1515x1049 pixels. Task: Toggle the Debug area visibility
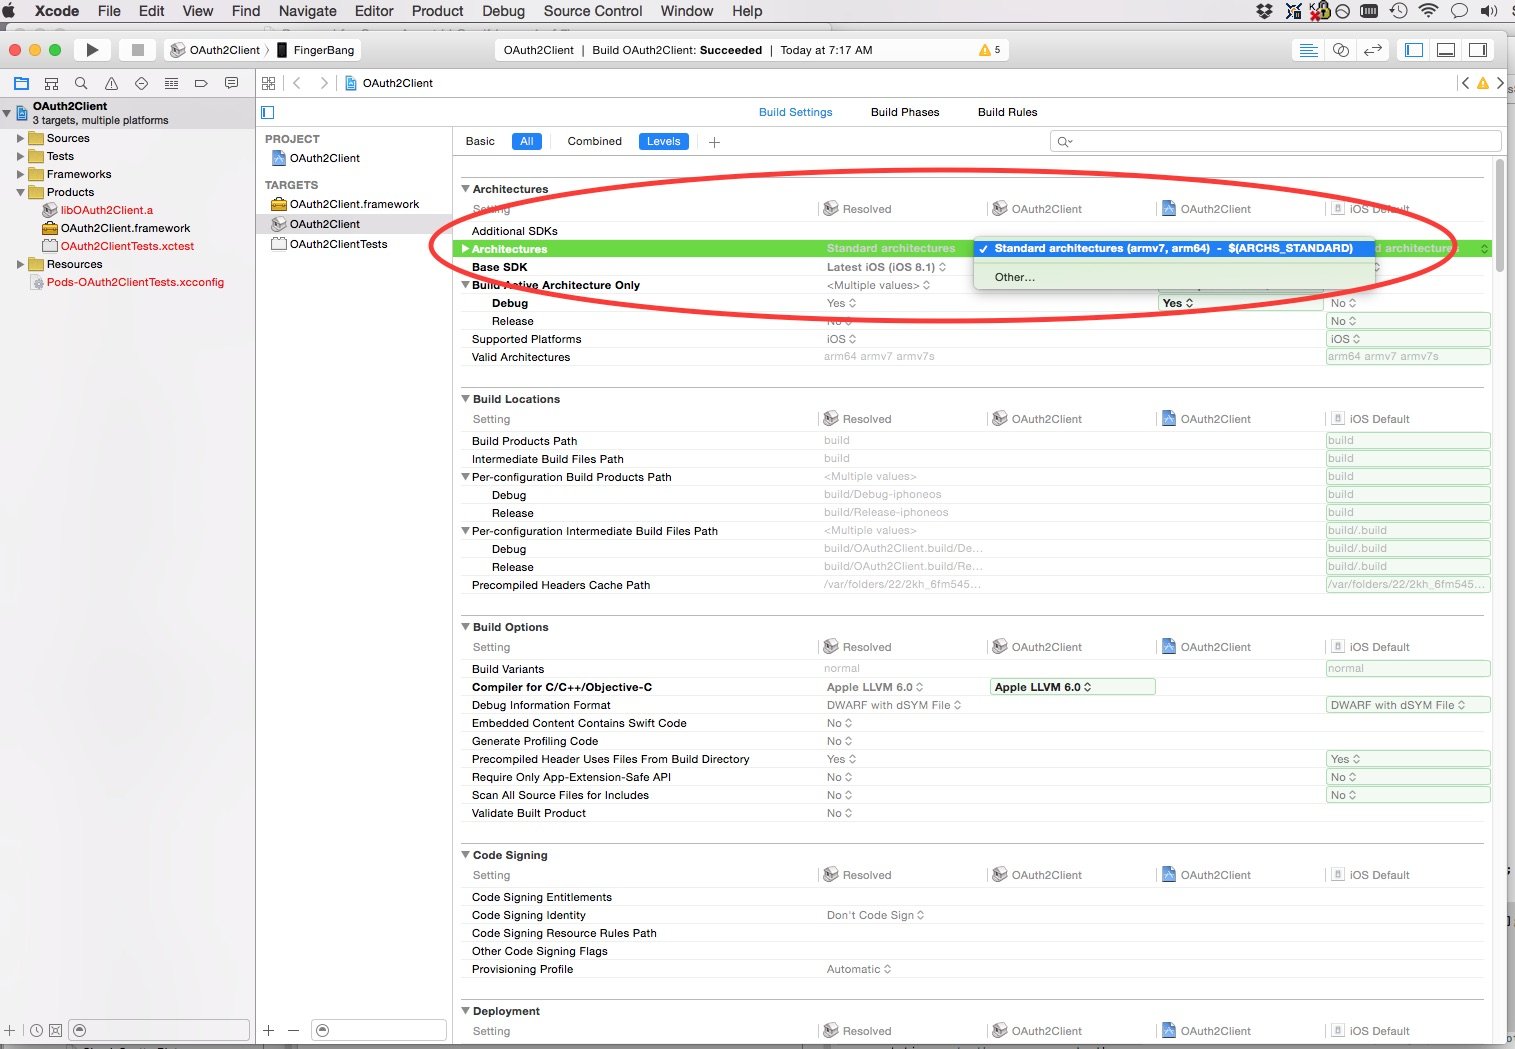click(1446, 50)
